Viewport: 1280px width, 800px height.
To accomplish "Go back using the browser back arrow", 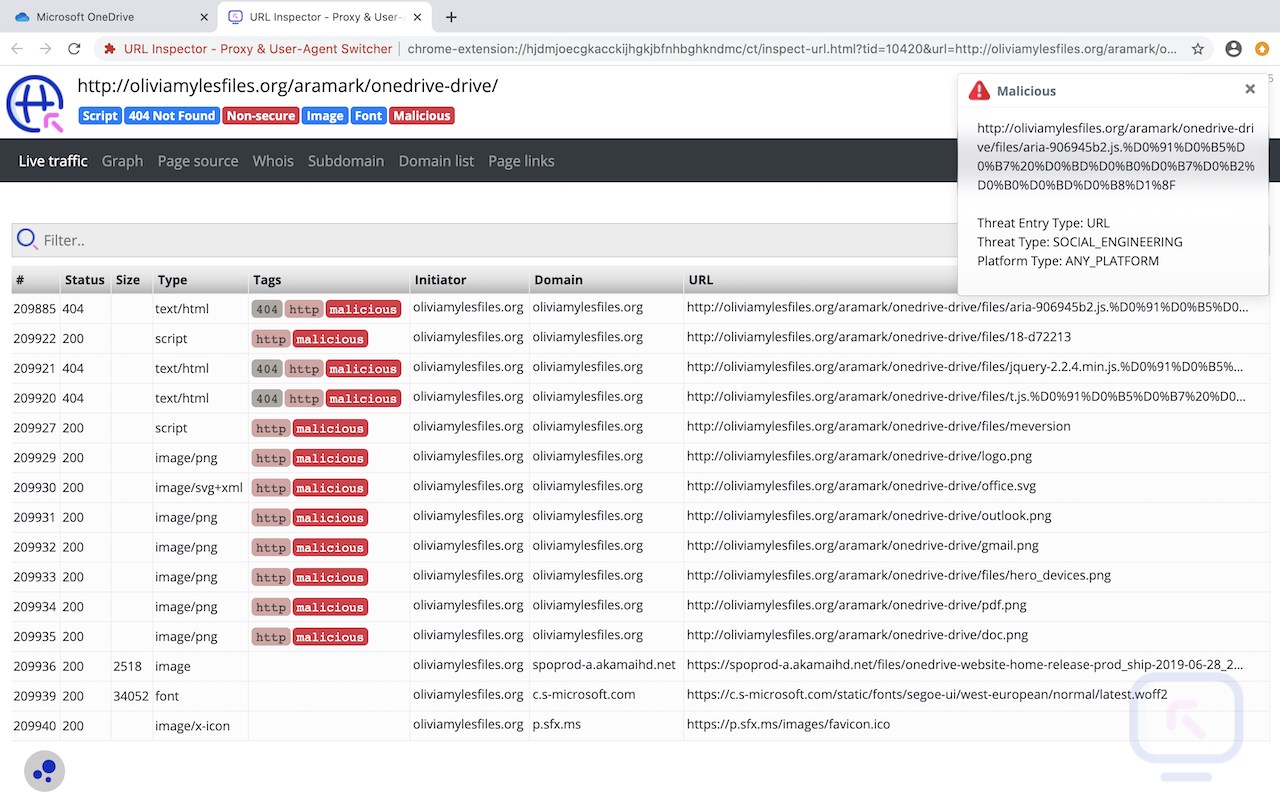I will point(17,48).
